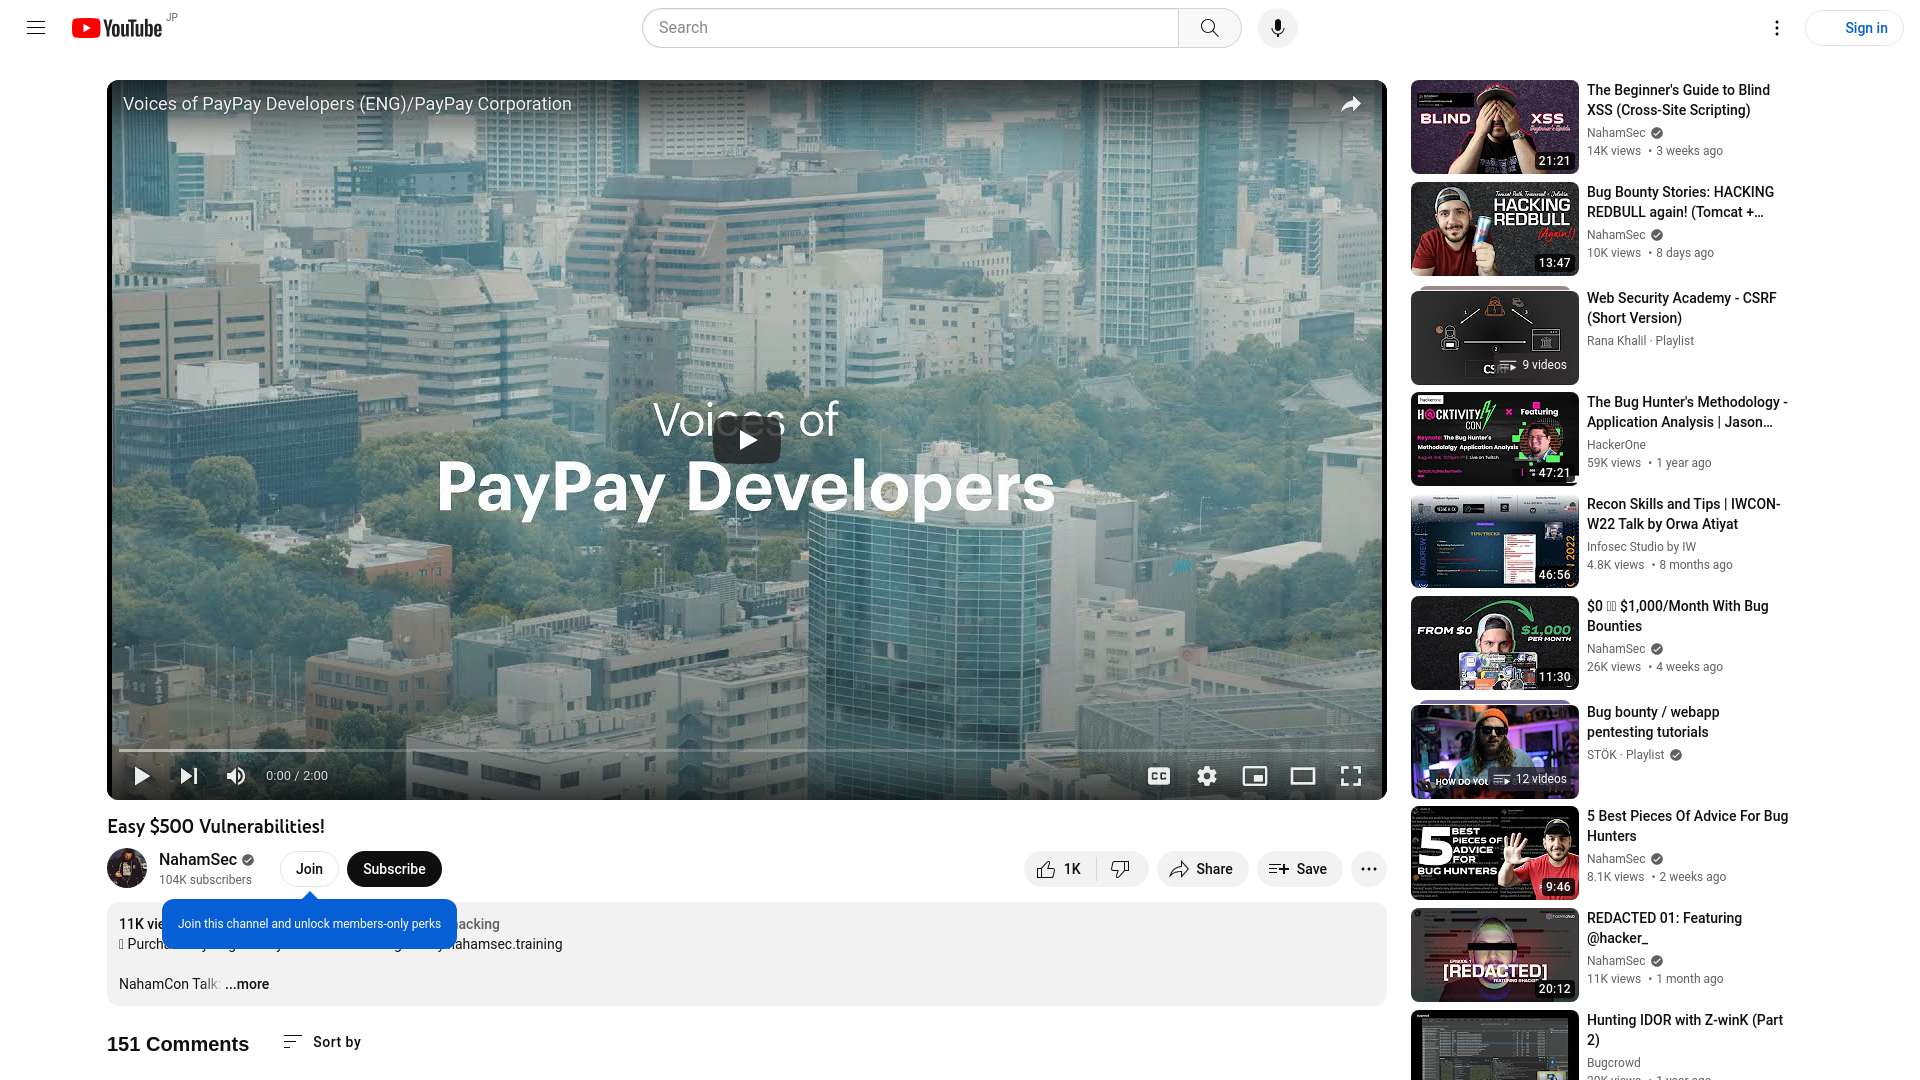Seek on the video progress bar
The height and width of the screenshot is (1080, 1920).
pyautogui.click(x=747, y=750)
